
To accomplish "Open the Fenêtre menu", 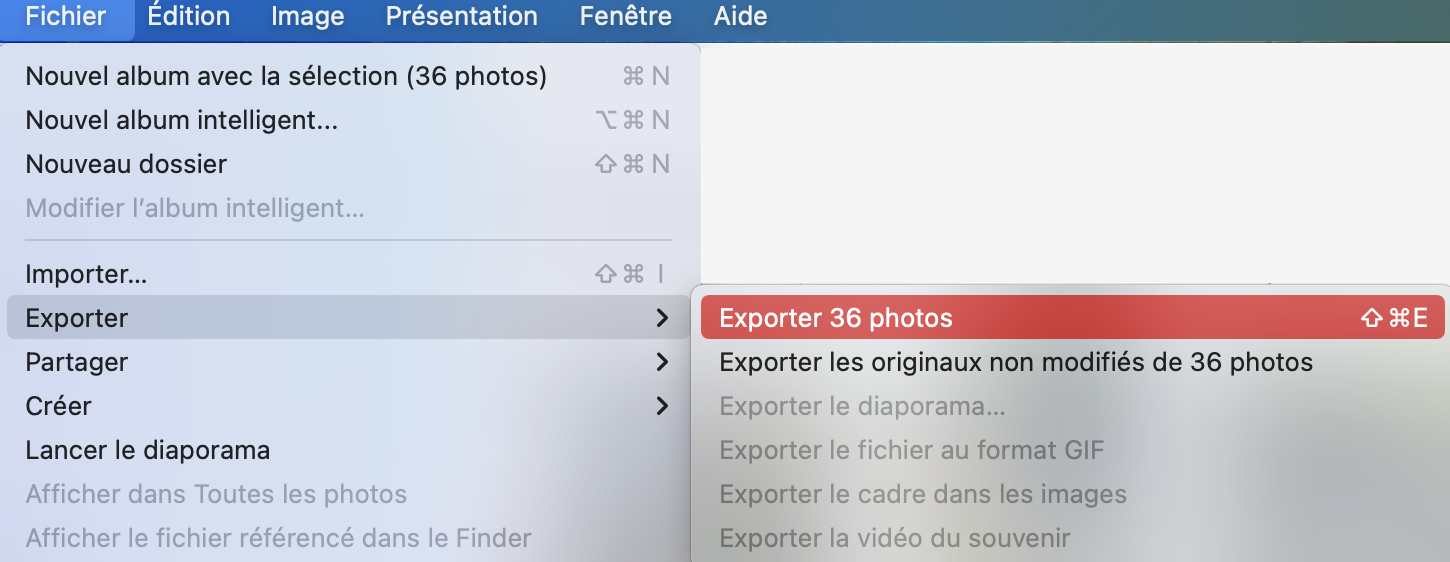I will [625, 17].
